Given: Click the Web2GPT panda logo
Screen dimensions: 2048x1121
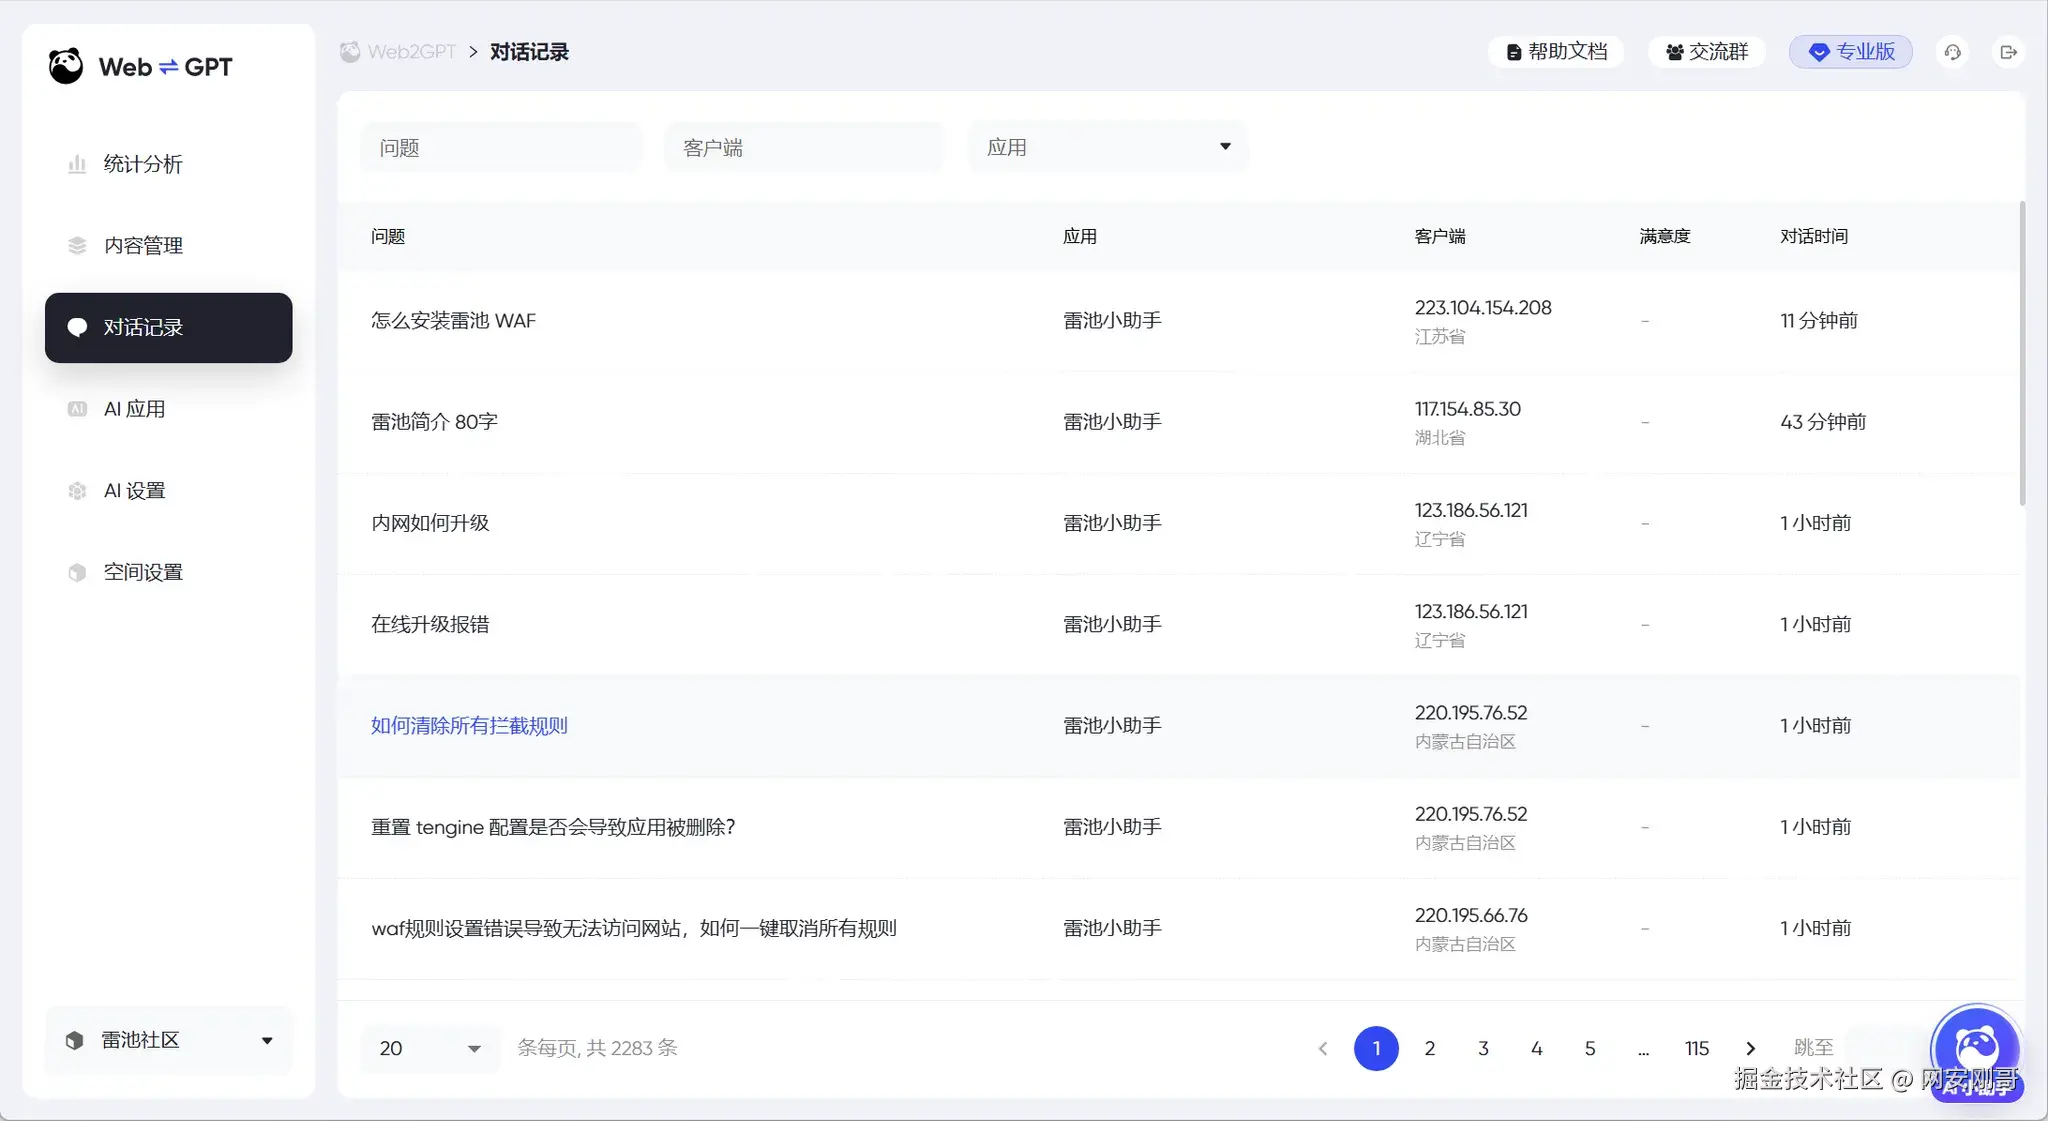Looking at the screenshot, I should pyautogui.click(x=66, y=67).
